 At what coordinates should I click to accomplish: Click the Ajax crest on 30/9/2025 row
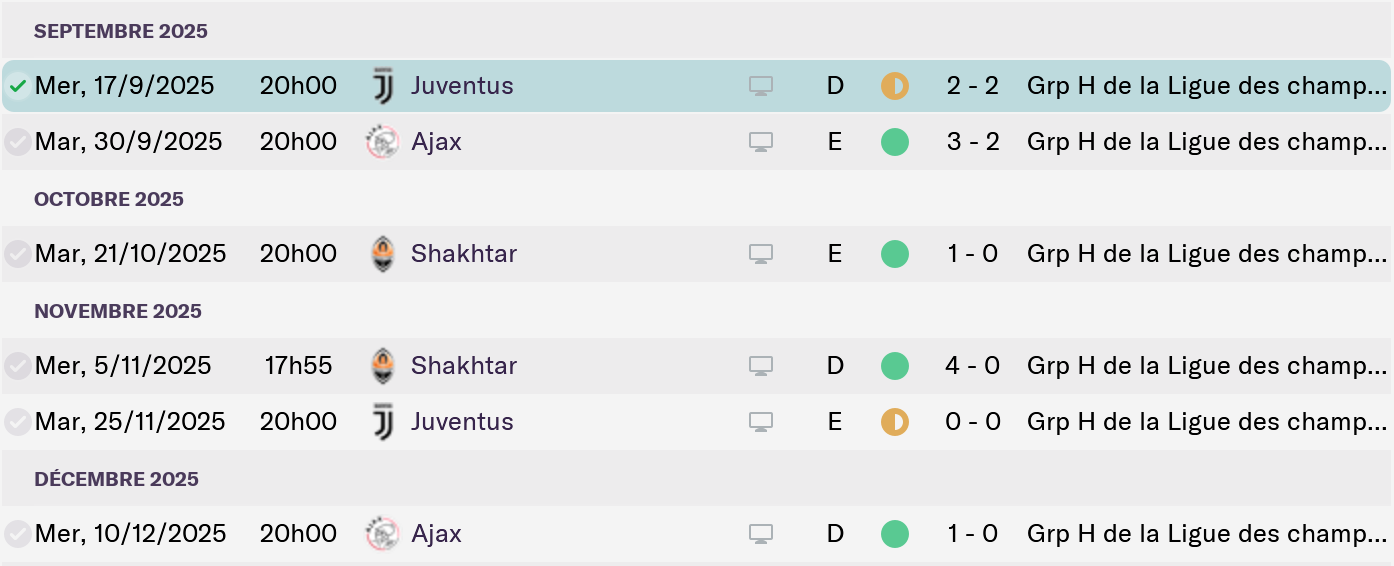click(383, 142)
